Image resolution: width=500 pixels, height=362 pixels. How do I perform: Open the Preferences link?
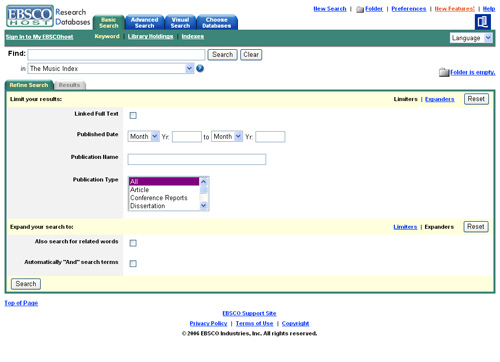point(409,9)
